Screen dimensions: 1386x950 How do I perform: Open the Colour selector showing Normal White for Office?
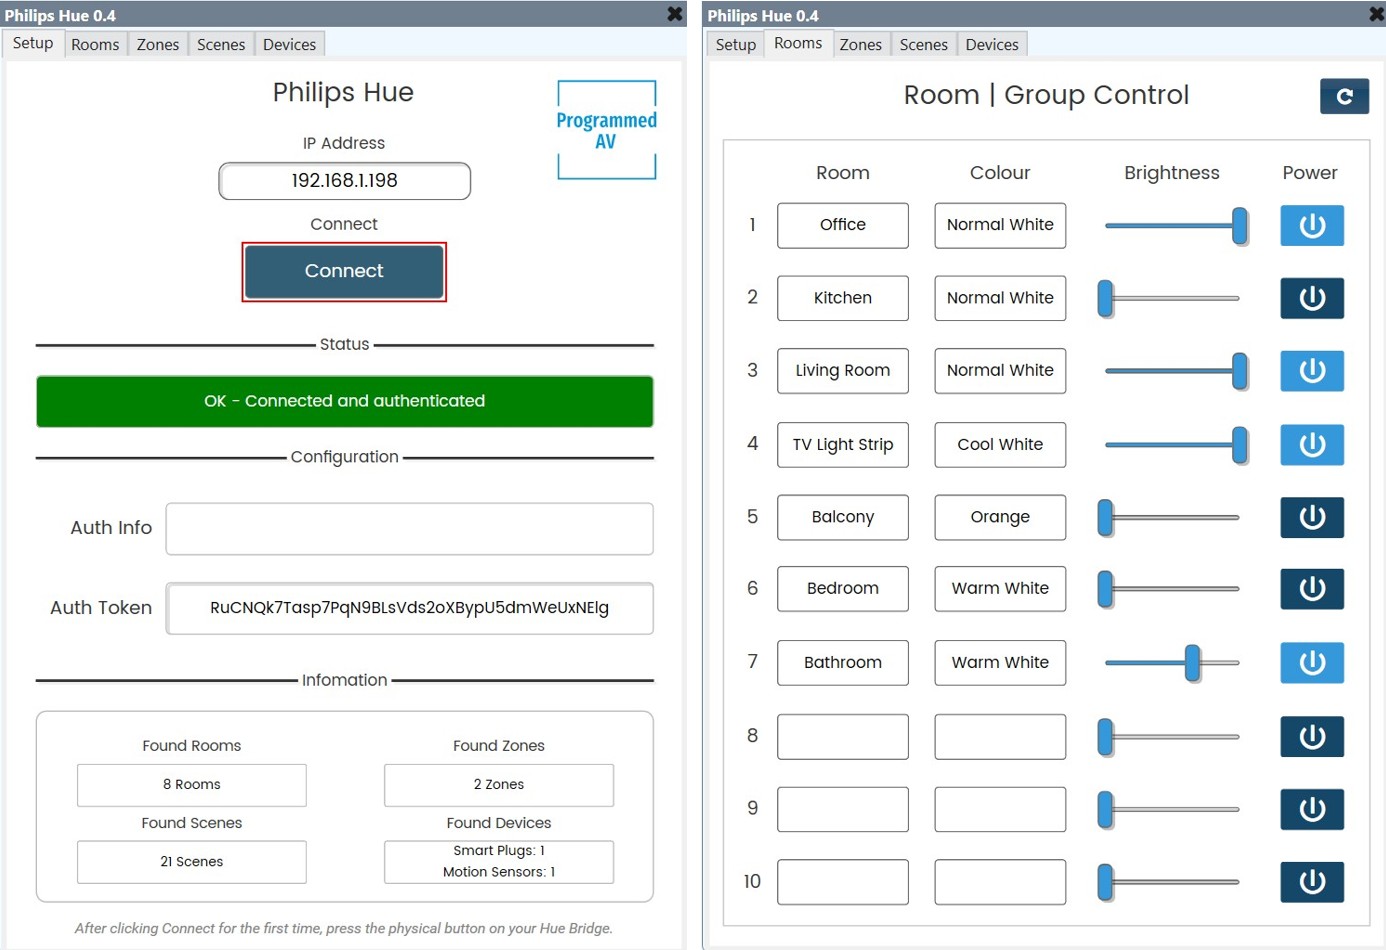click(x=999, y=225)
